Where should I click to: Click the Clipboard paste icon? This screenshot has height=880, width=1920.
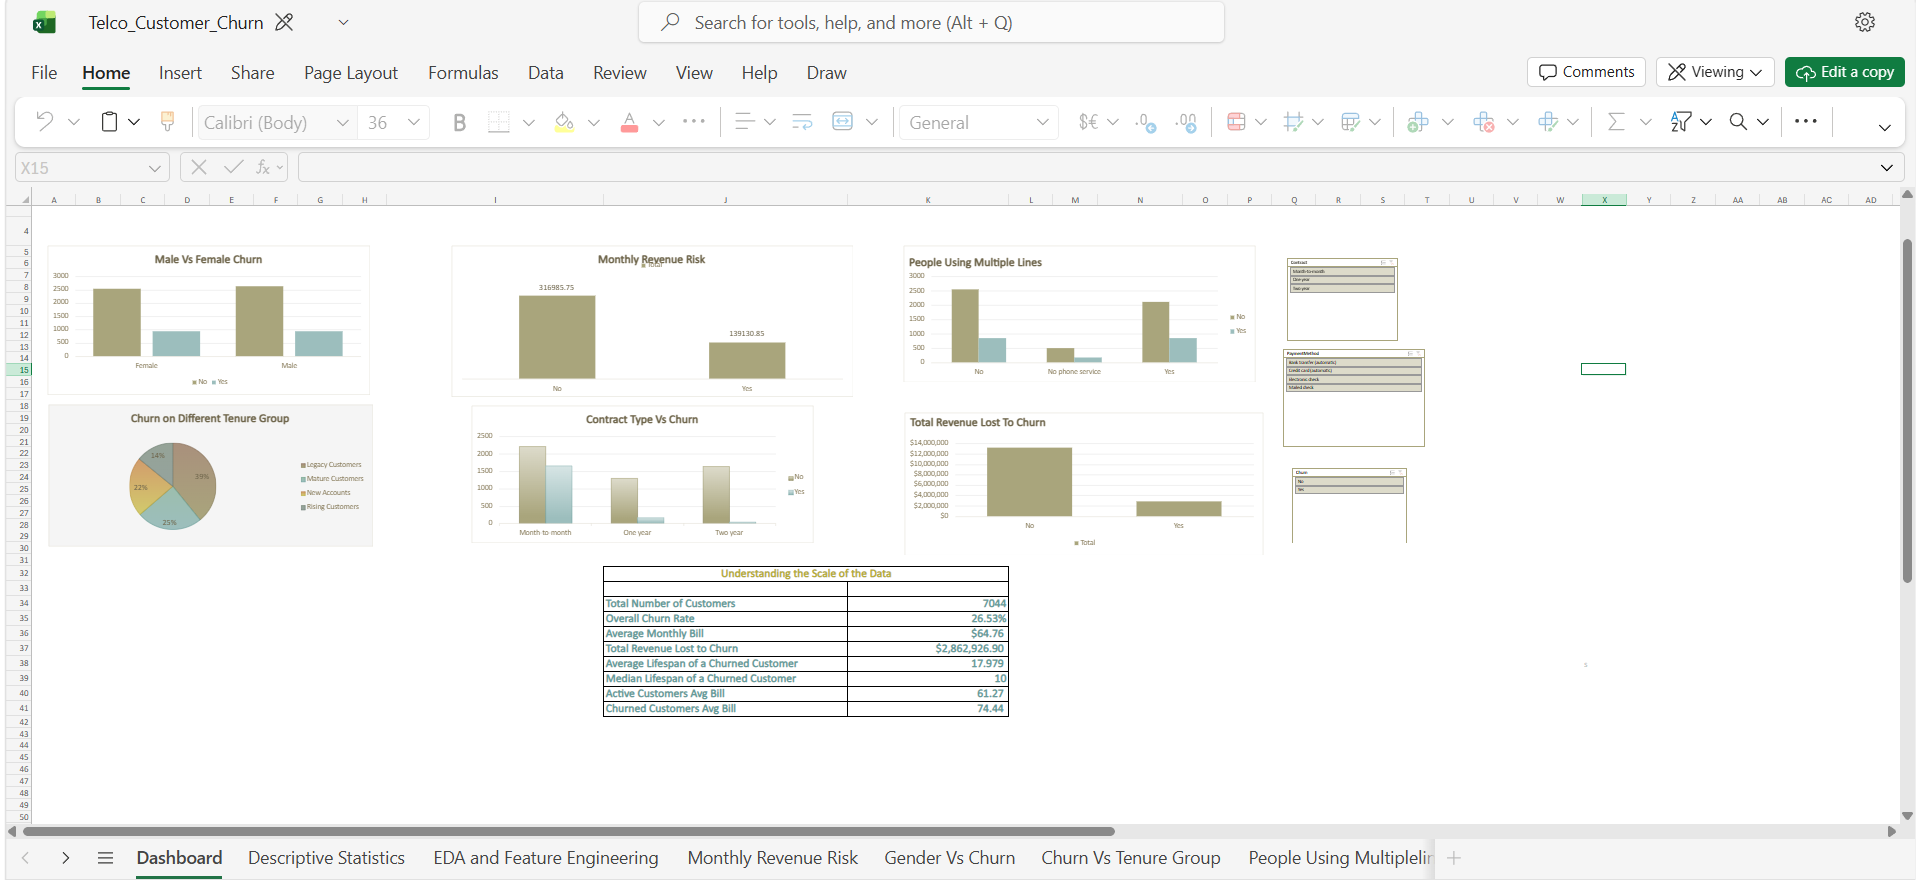109,122
